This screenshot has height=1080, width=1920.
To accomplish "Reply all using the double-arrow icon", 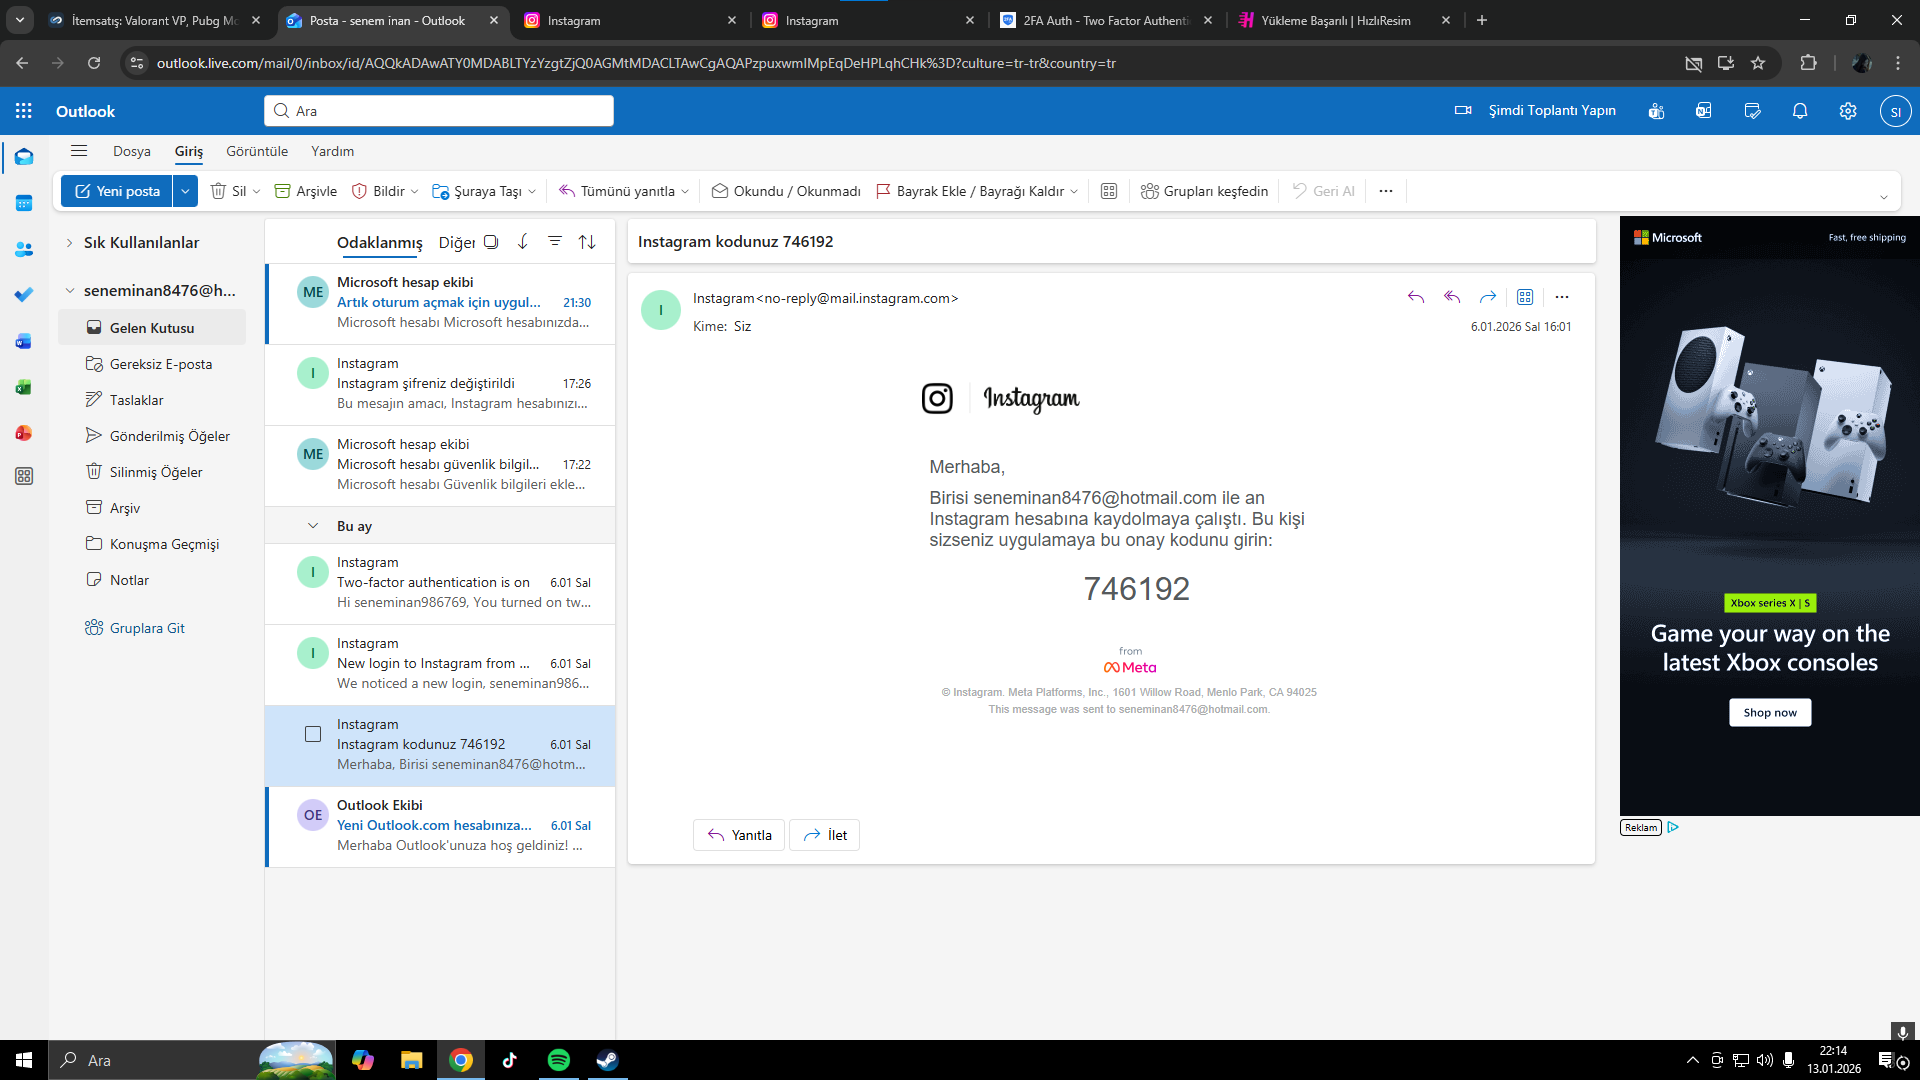I will [1452, 297].
